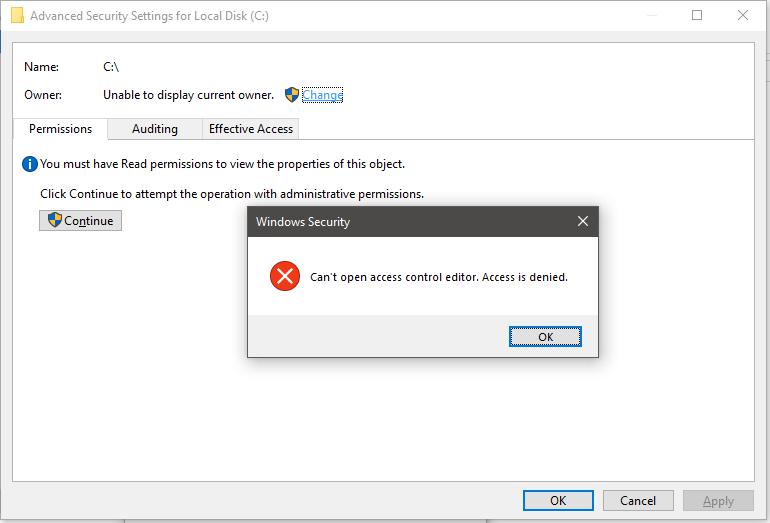The width and height of the screenshot is (770, 523).
Task: Click the 'Unable to display current owner.' text
Action: (189, 95)
